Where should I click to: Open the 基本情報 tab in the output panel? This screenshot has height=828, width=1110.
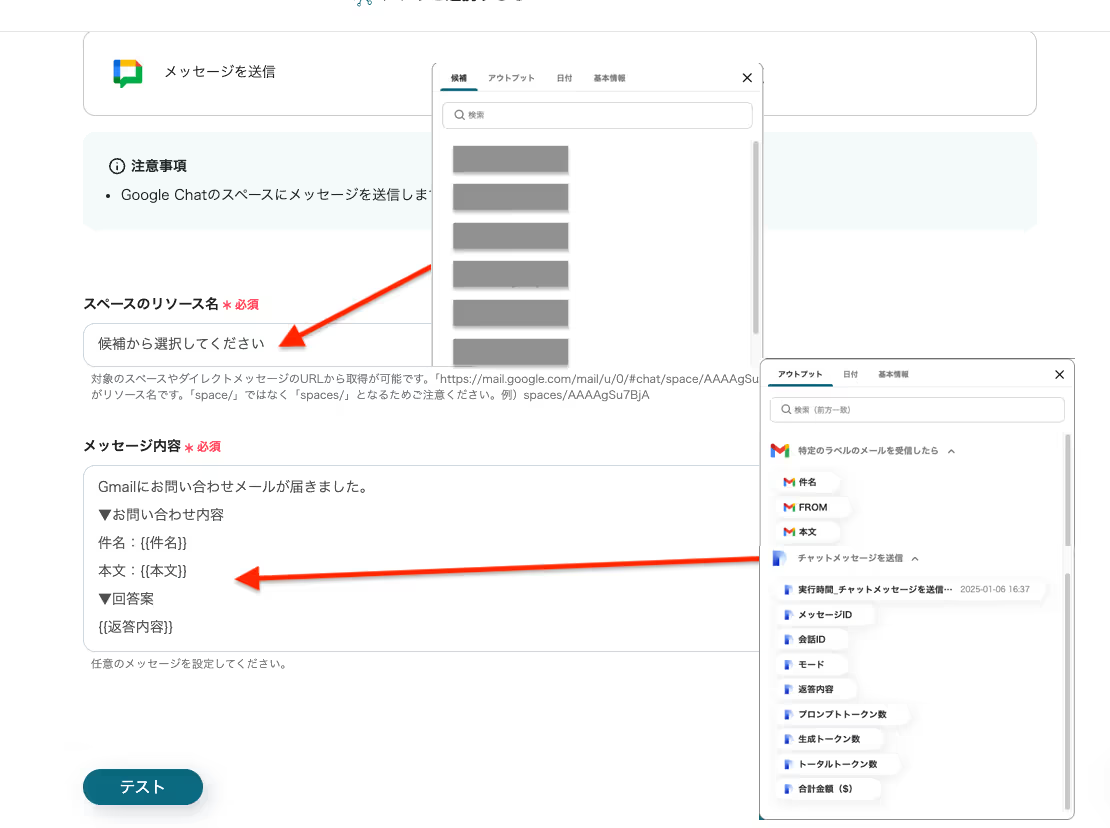[893, 375]
